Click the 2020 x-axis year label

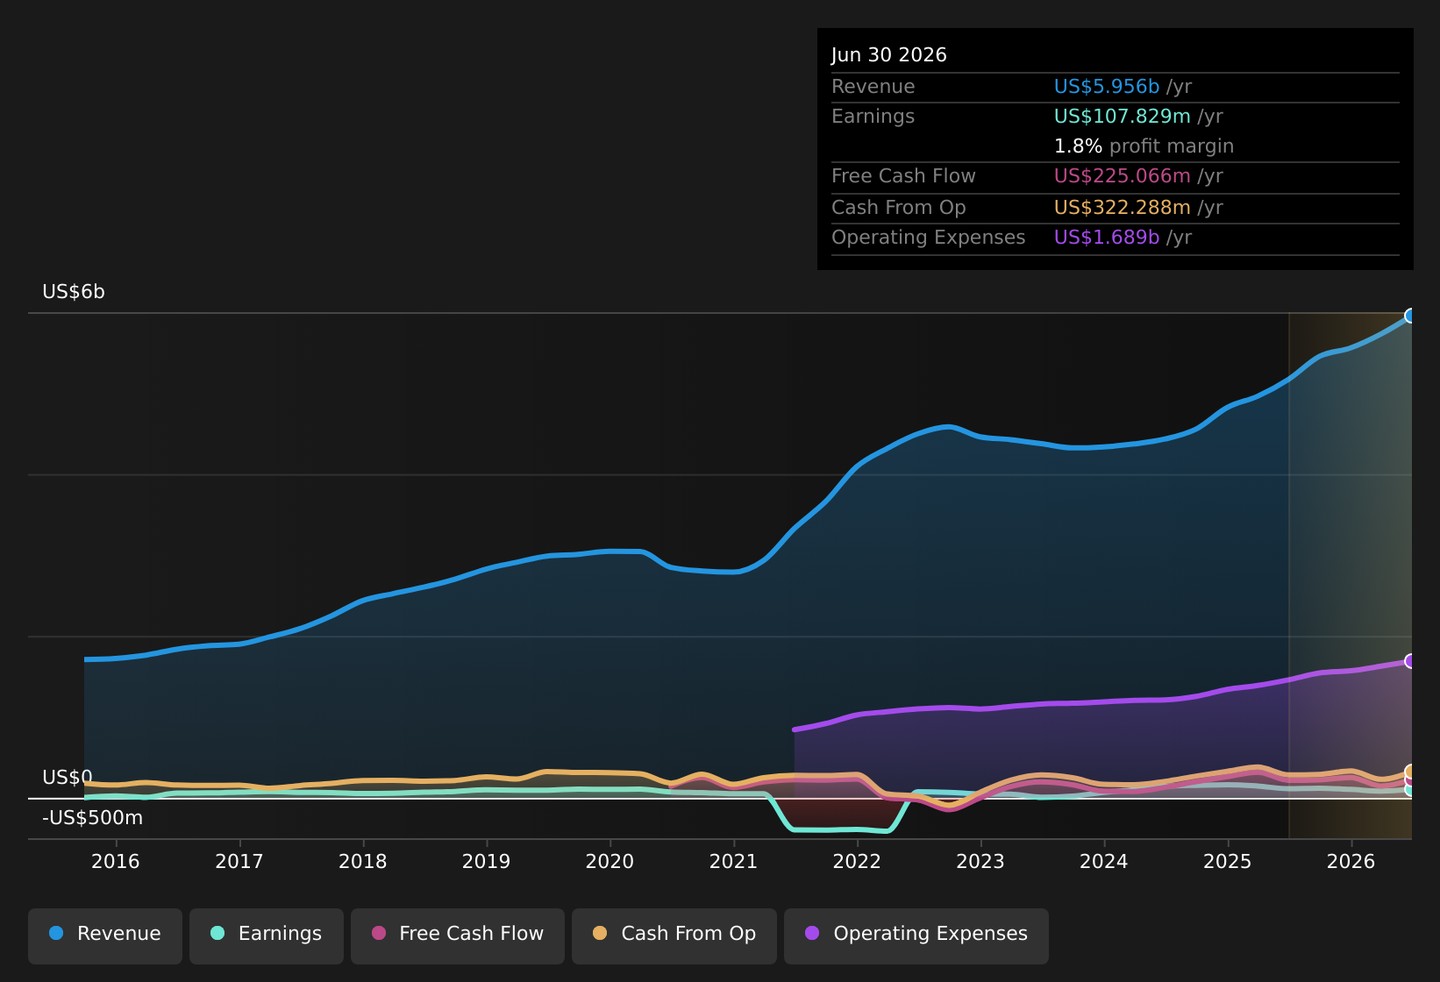pos(610,862)
